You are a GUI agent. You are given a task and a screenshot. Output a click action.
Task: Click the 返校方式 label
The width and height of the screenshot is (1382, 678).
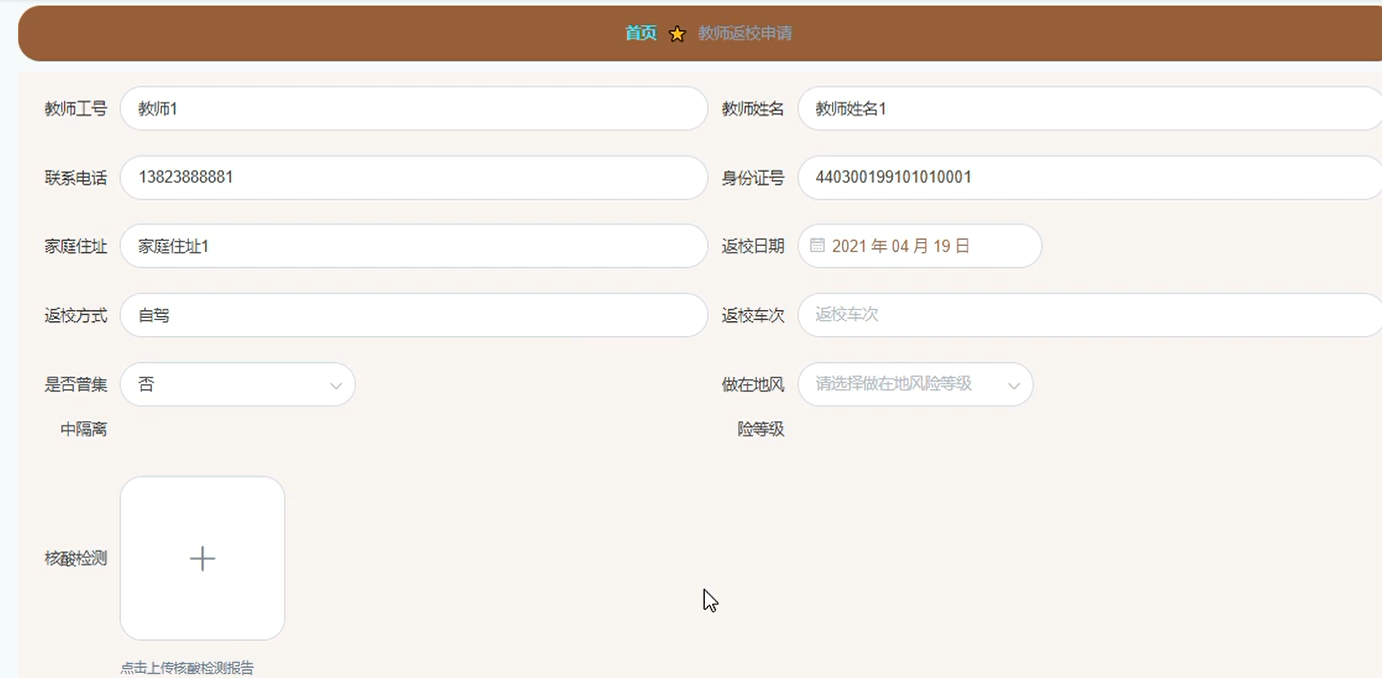click(x=76, y=316)
